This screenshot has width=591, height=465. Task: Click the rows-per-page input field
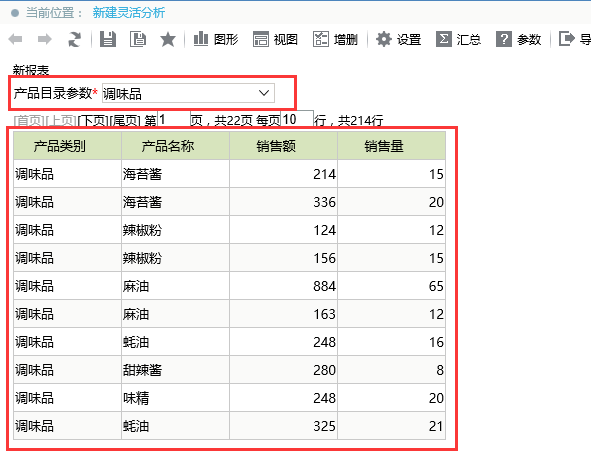point(297,119)
